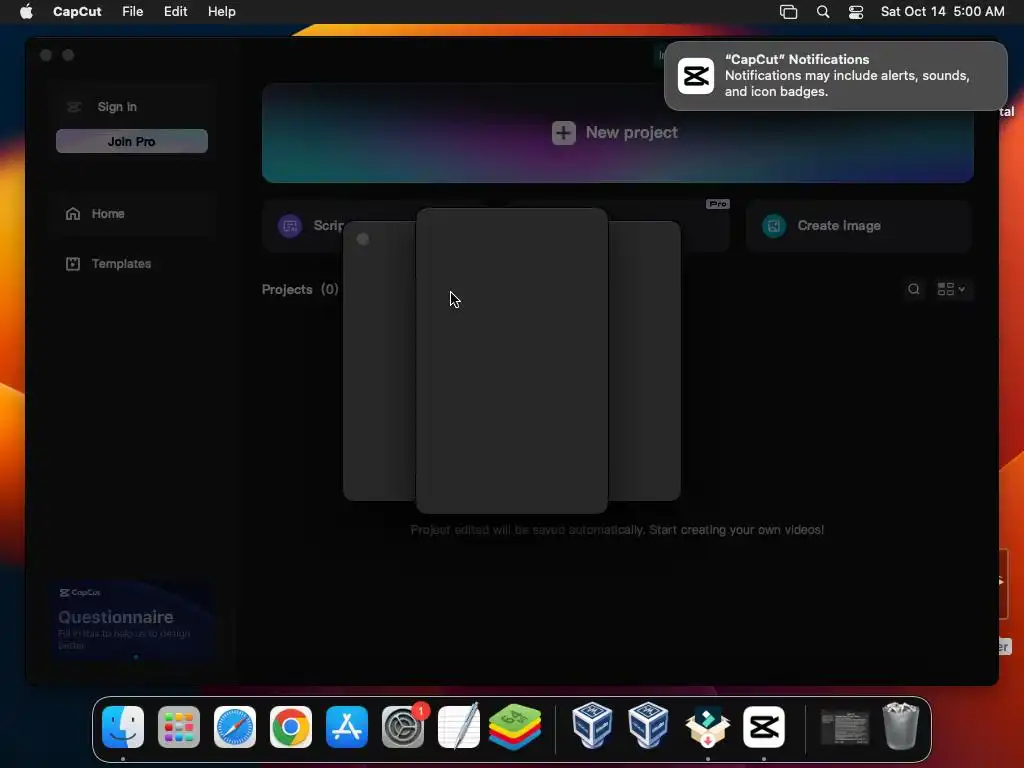This screenshot has width=1024, height=768.
Task: Open first VirtualBox icon in the Dock
Action: [592, 726]
